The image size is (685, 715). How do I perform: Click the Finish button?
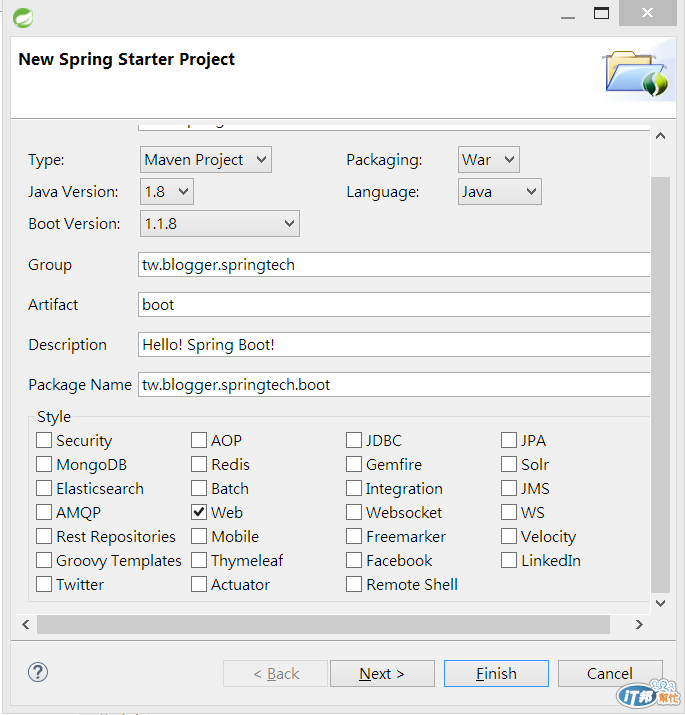click(x=496, y=674)
